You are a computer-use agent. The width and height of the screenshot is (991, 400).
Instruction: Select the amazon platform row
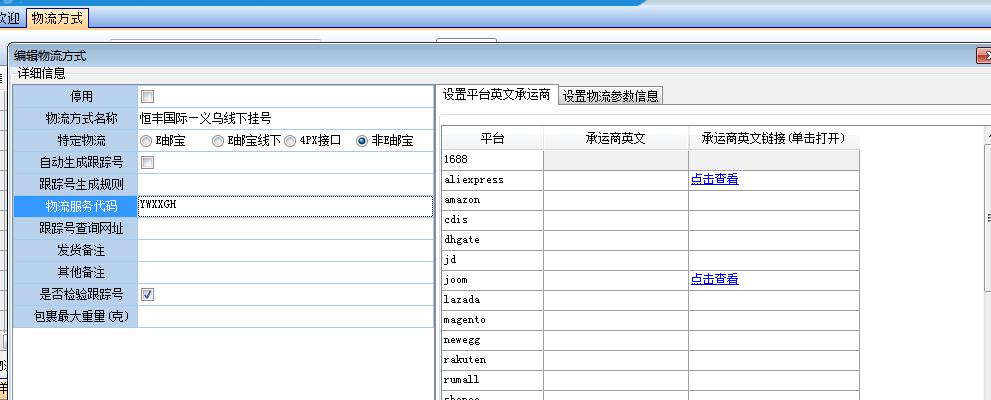tap(650, 200)
